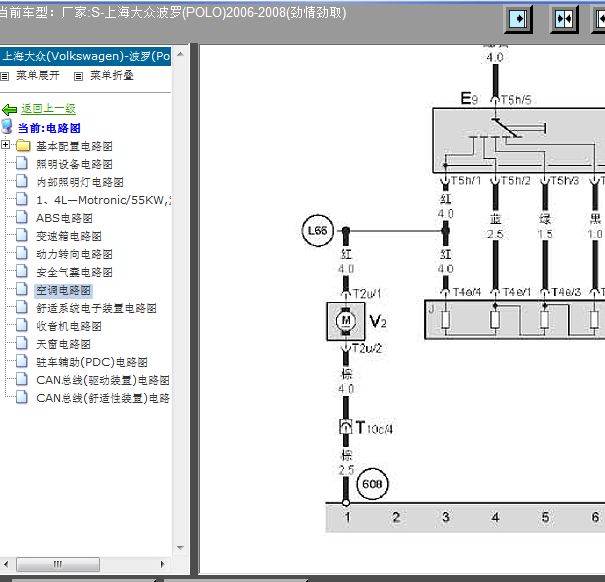Click 返回上一级 back link

pos(48,109)
